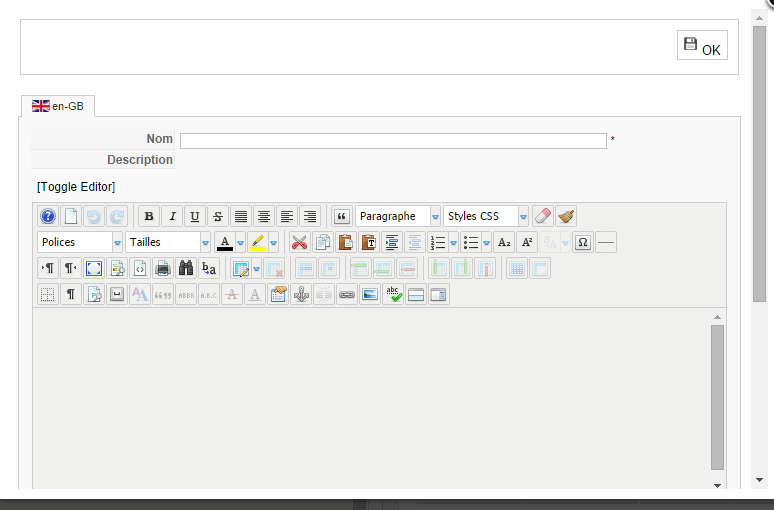Click the Bold formatting icon
The height and width of the screenshot is (510, 774).
[x=149, y=216]
